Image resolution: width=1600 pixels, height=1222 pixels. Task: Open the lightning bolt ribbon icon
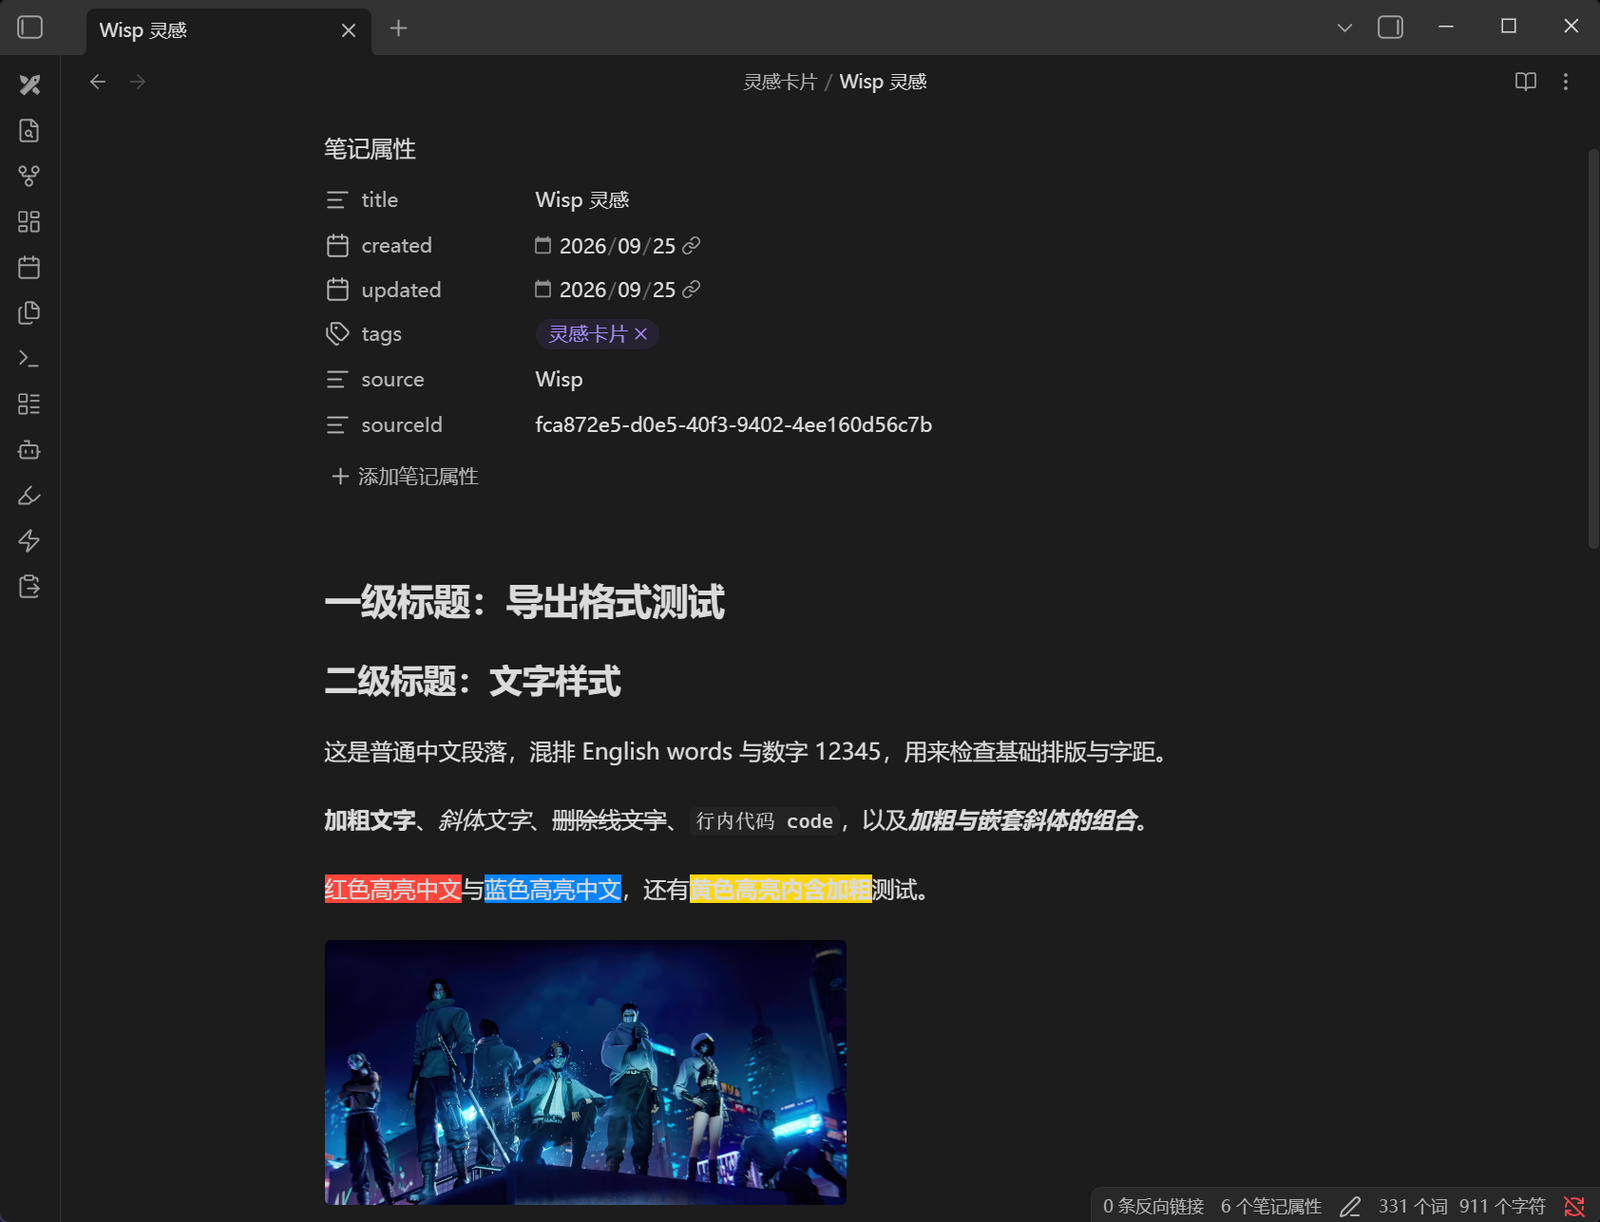[x=29, y=541]
